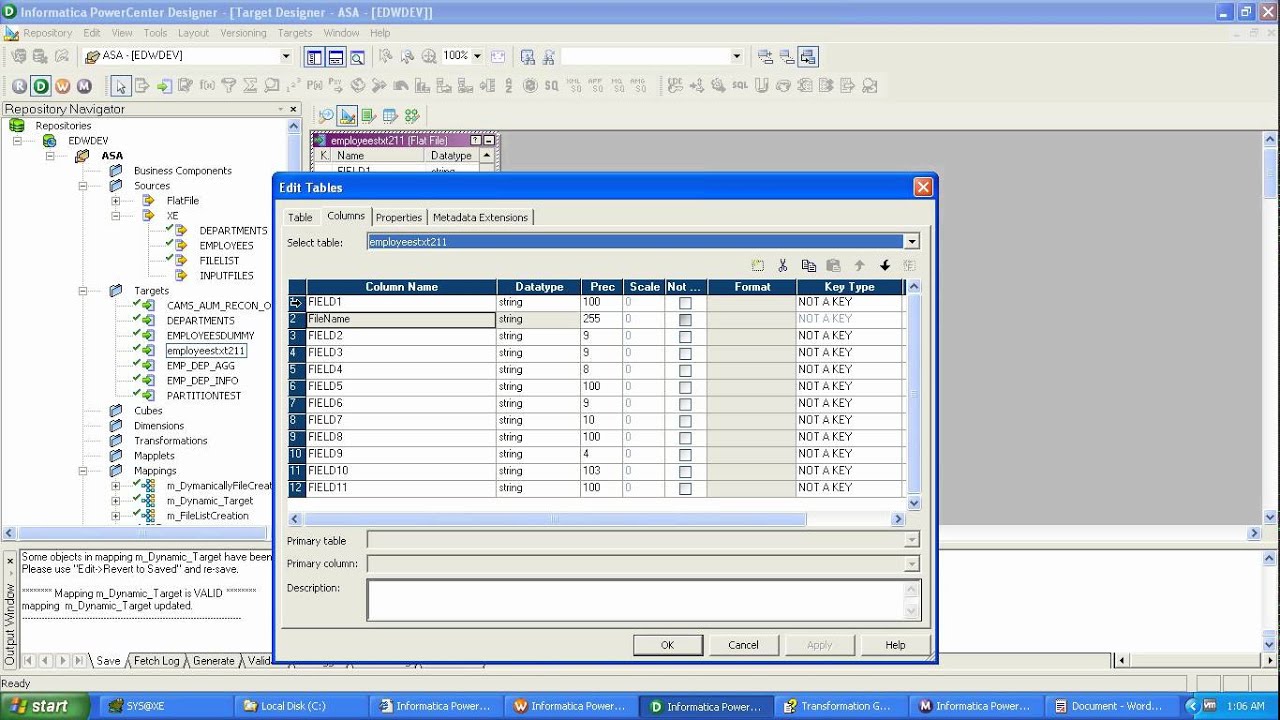Click the Filter funnel transformation icon
This screenshot has width=1280, height=720.
[229, 86]
